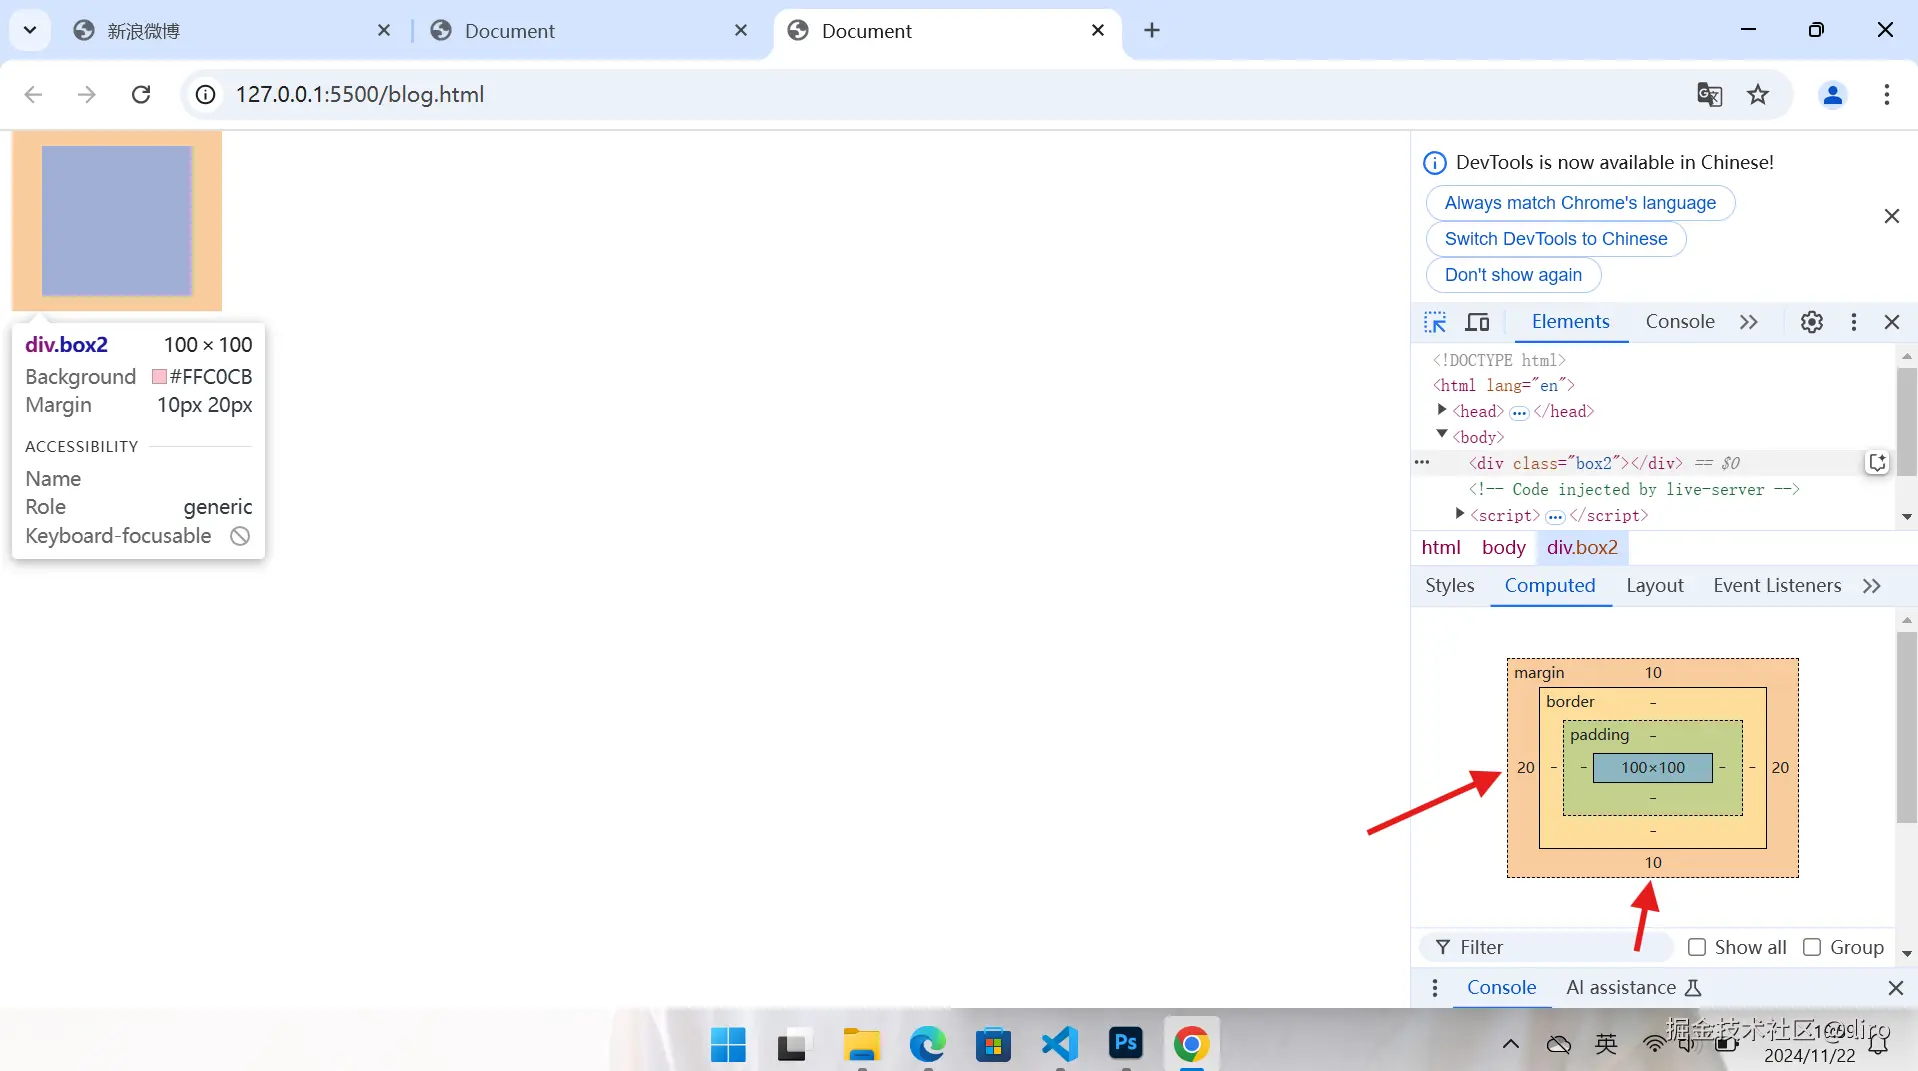Image resolution: width=1918 pixels, height=1071 pixels.
Task: Open the Event Listeners tab
Action: point(1776,586)
